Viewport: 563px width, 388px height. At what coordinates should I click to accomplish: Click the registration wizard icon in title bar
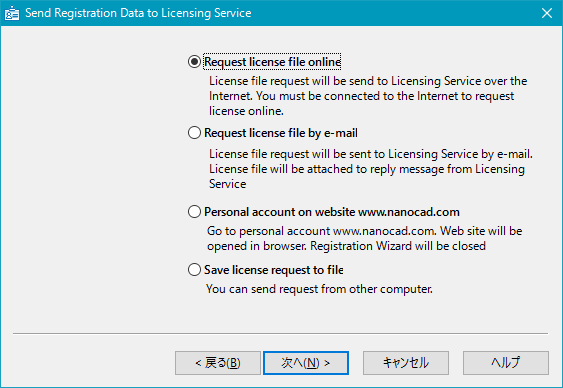[x=12, y=13]
